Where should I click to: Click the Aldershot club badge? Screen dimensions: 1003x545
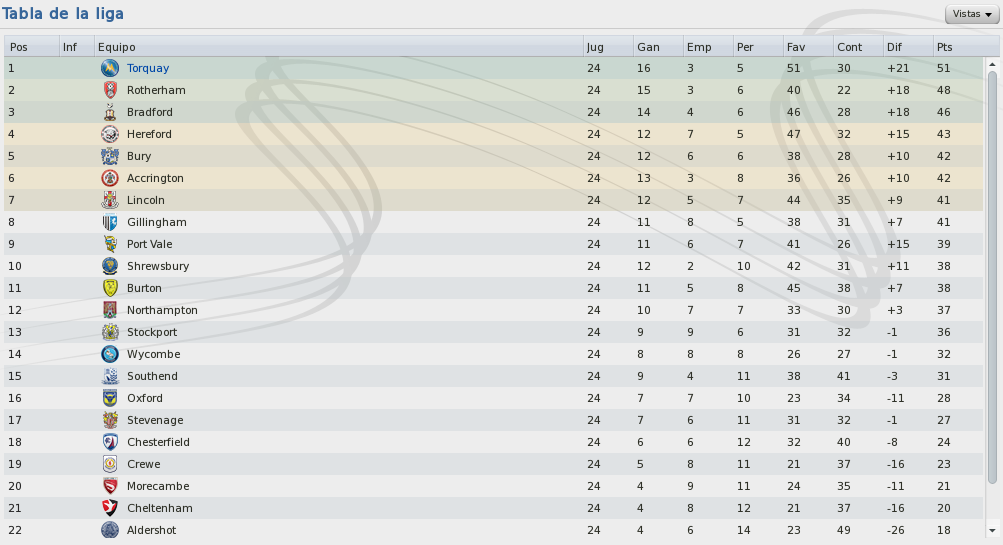(x=110, y=530)
